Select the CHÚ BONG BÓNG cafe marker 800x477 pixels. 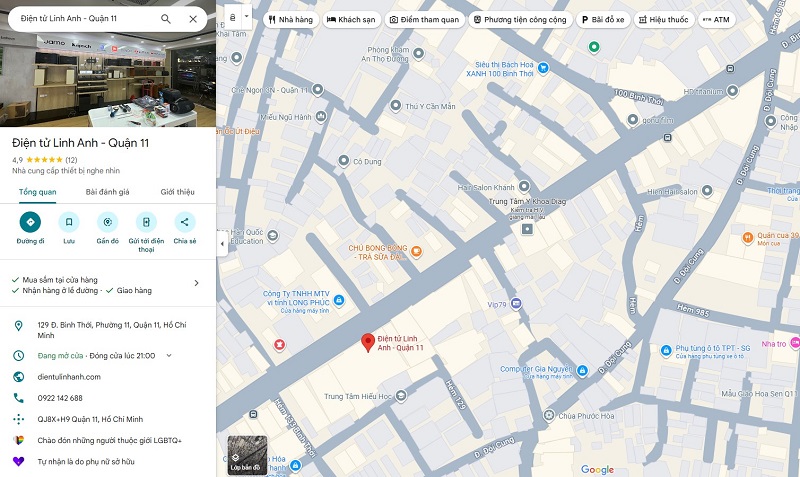tap(416, 251)
